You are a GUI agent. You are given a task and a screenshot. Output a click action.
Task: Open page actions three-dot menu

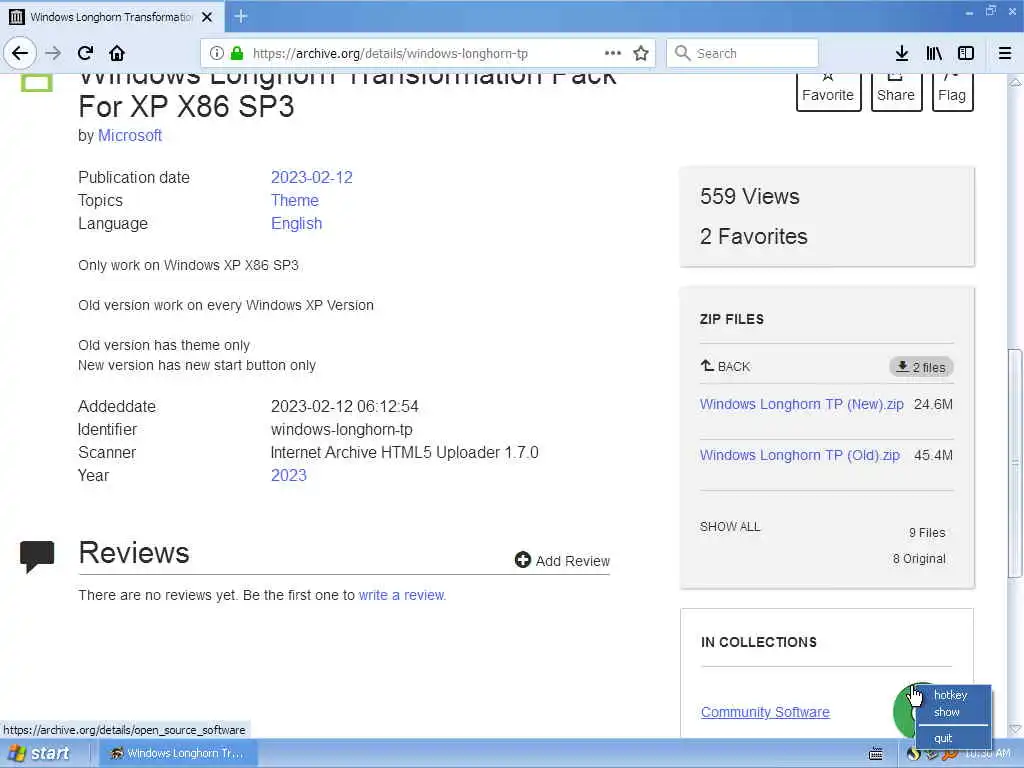[613, 53]
